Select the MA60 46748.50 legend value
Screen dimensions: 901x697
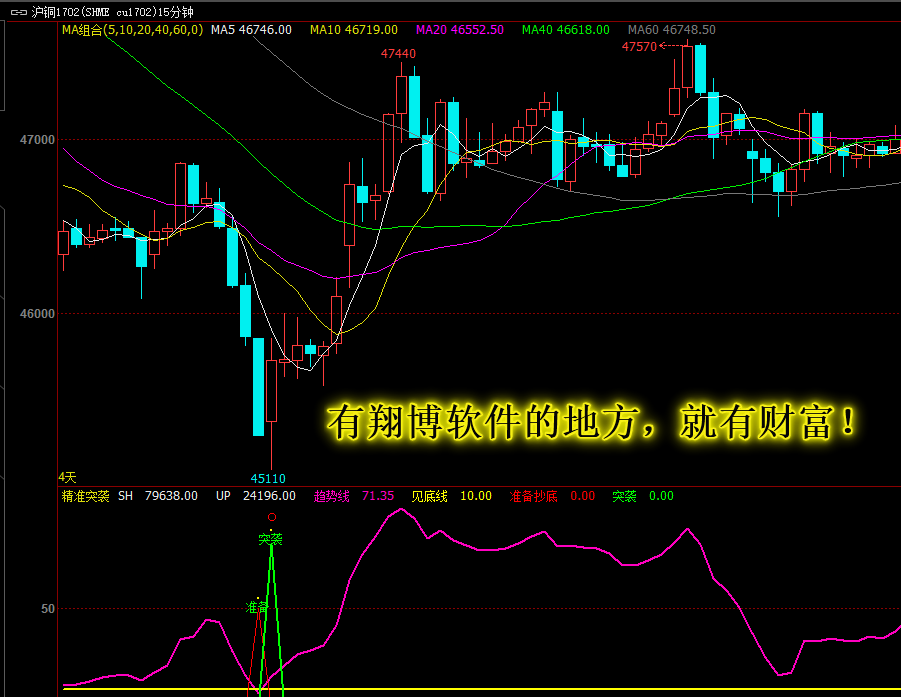tap(672, 30)
